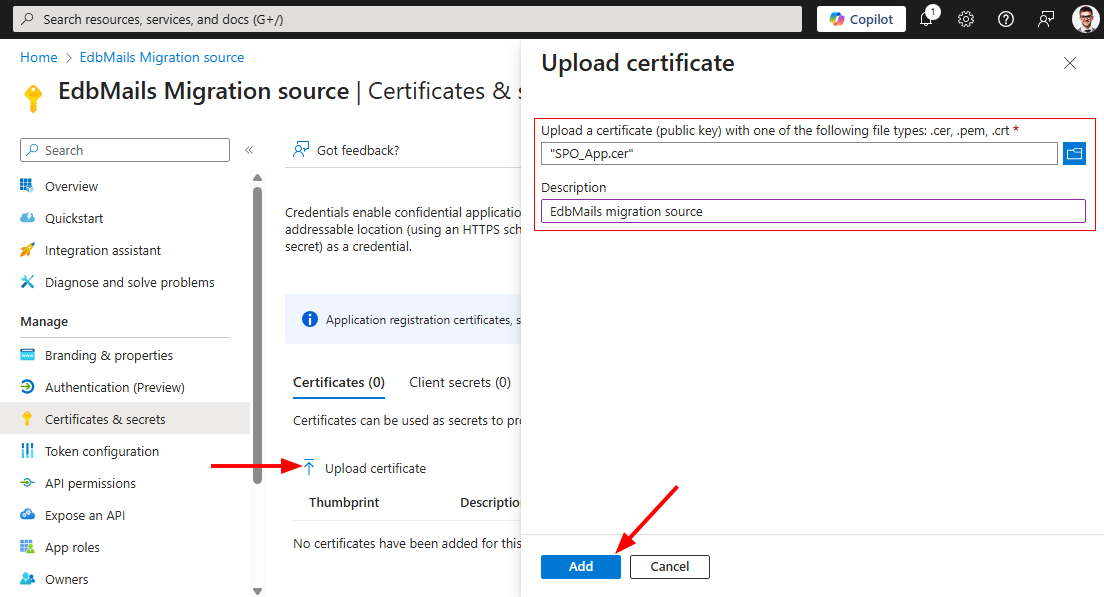Click Upload certificate arrow icon
This screenshot has width=1104, height=597.
[309, 468]
